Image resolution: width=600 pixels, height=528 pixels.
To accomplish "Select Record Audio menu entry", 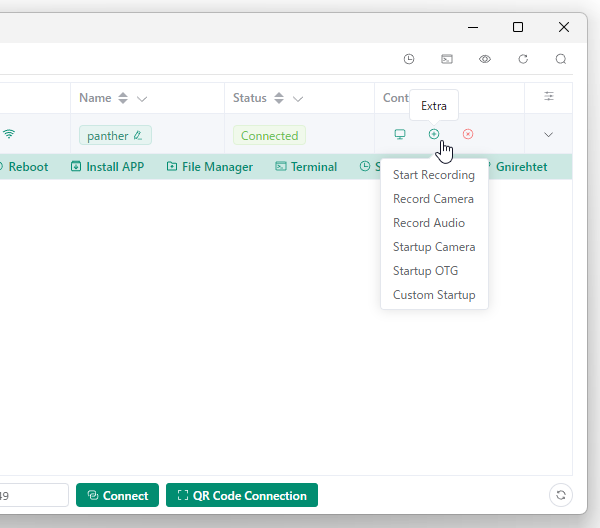I will (434, 223).
